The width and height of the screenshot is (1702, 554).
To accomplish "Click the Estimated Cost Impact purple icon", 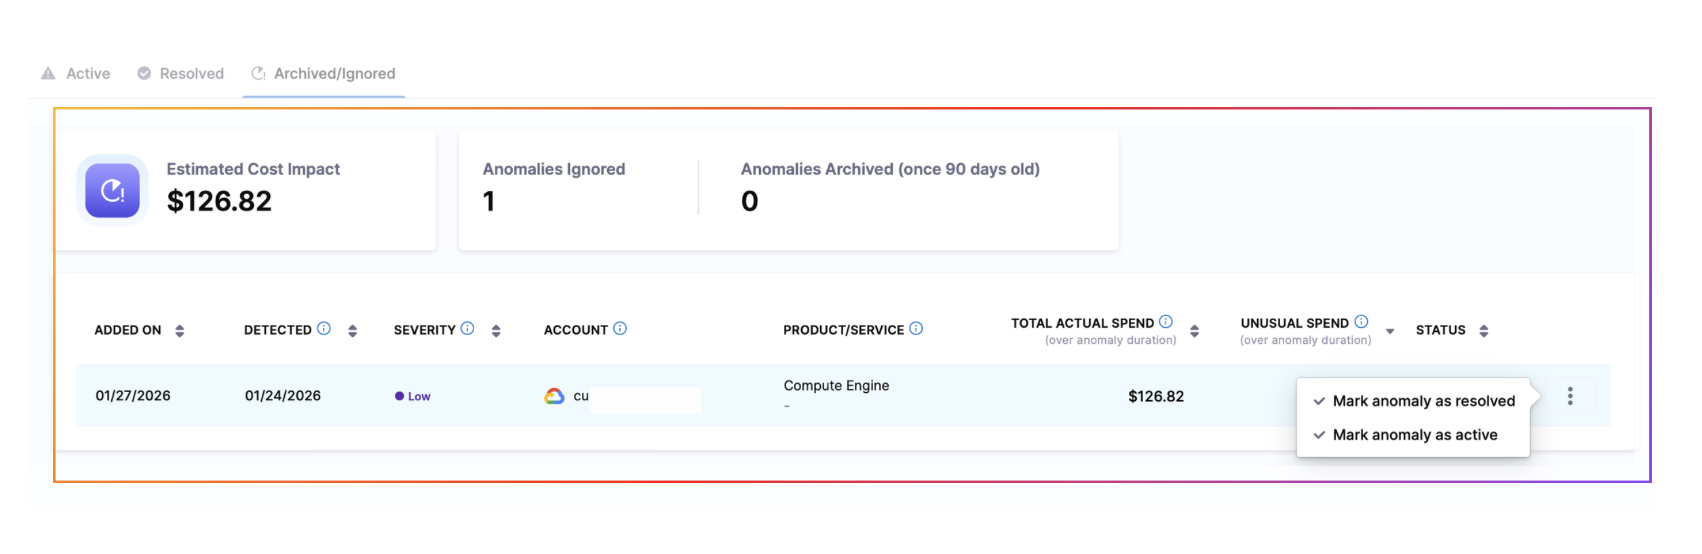I will 112,190.
